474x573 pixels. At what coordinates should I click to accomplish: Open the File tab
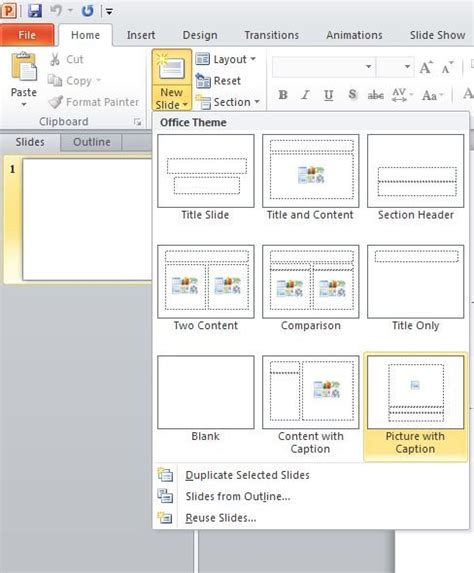(x=27, y=35)
